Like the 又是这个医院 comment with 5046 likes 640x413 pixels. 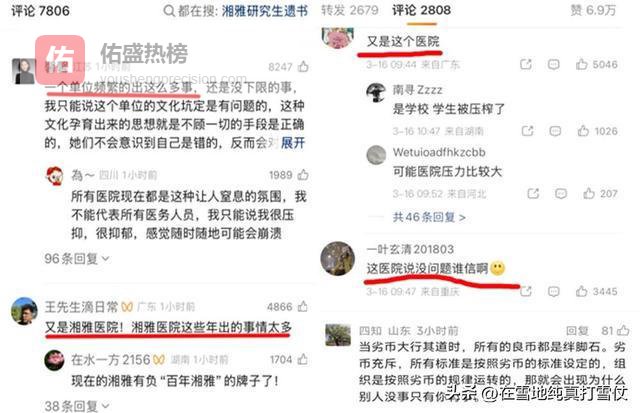[x=582, y=64]
